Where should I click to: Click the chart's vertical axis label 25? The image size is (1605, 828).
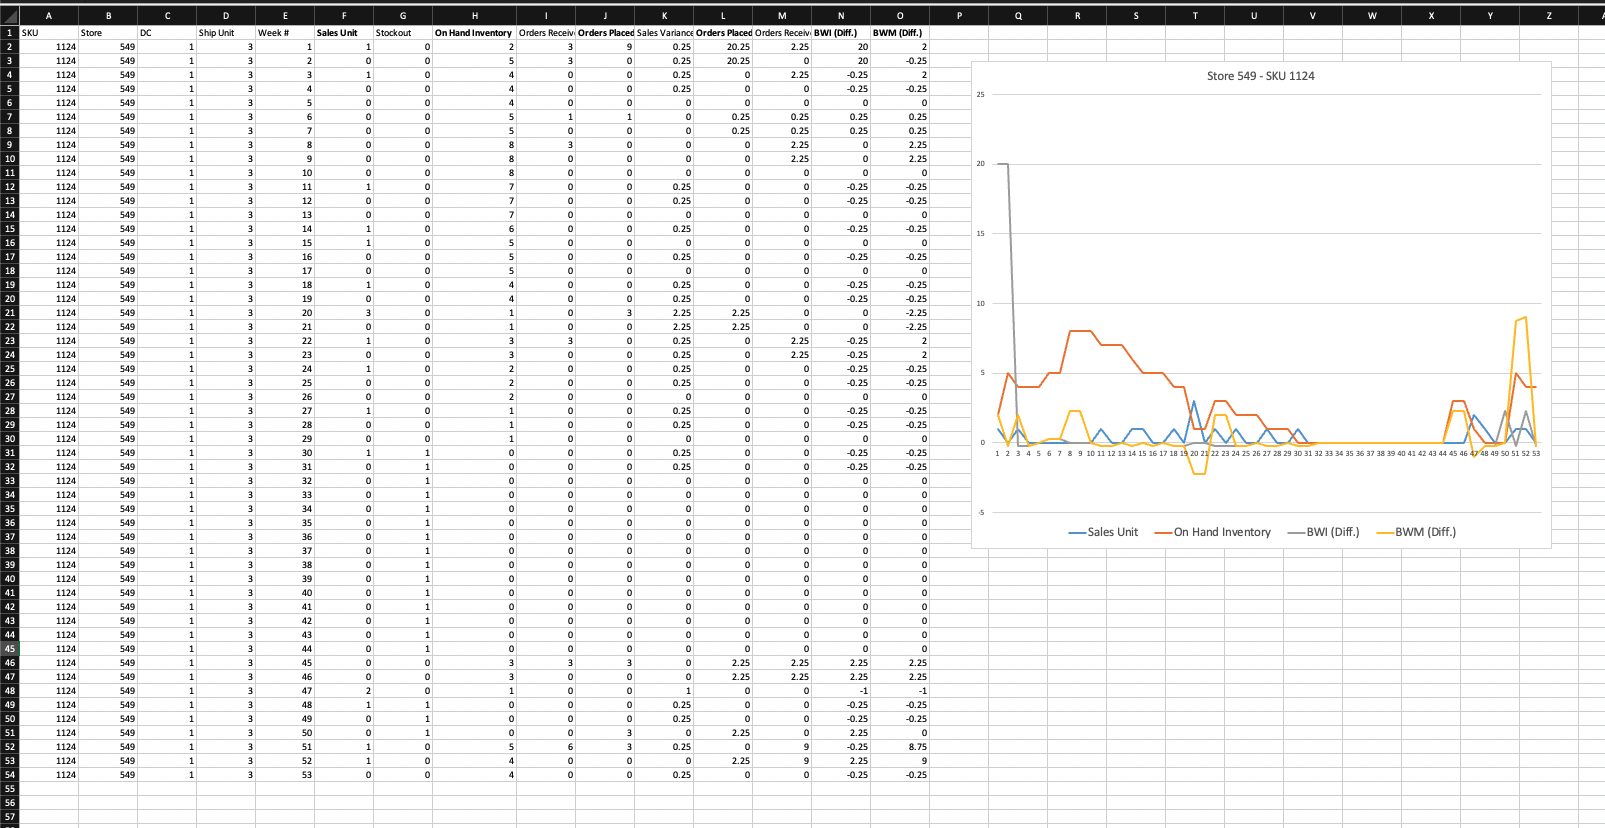pos(980,95)
